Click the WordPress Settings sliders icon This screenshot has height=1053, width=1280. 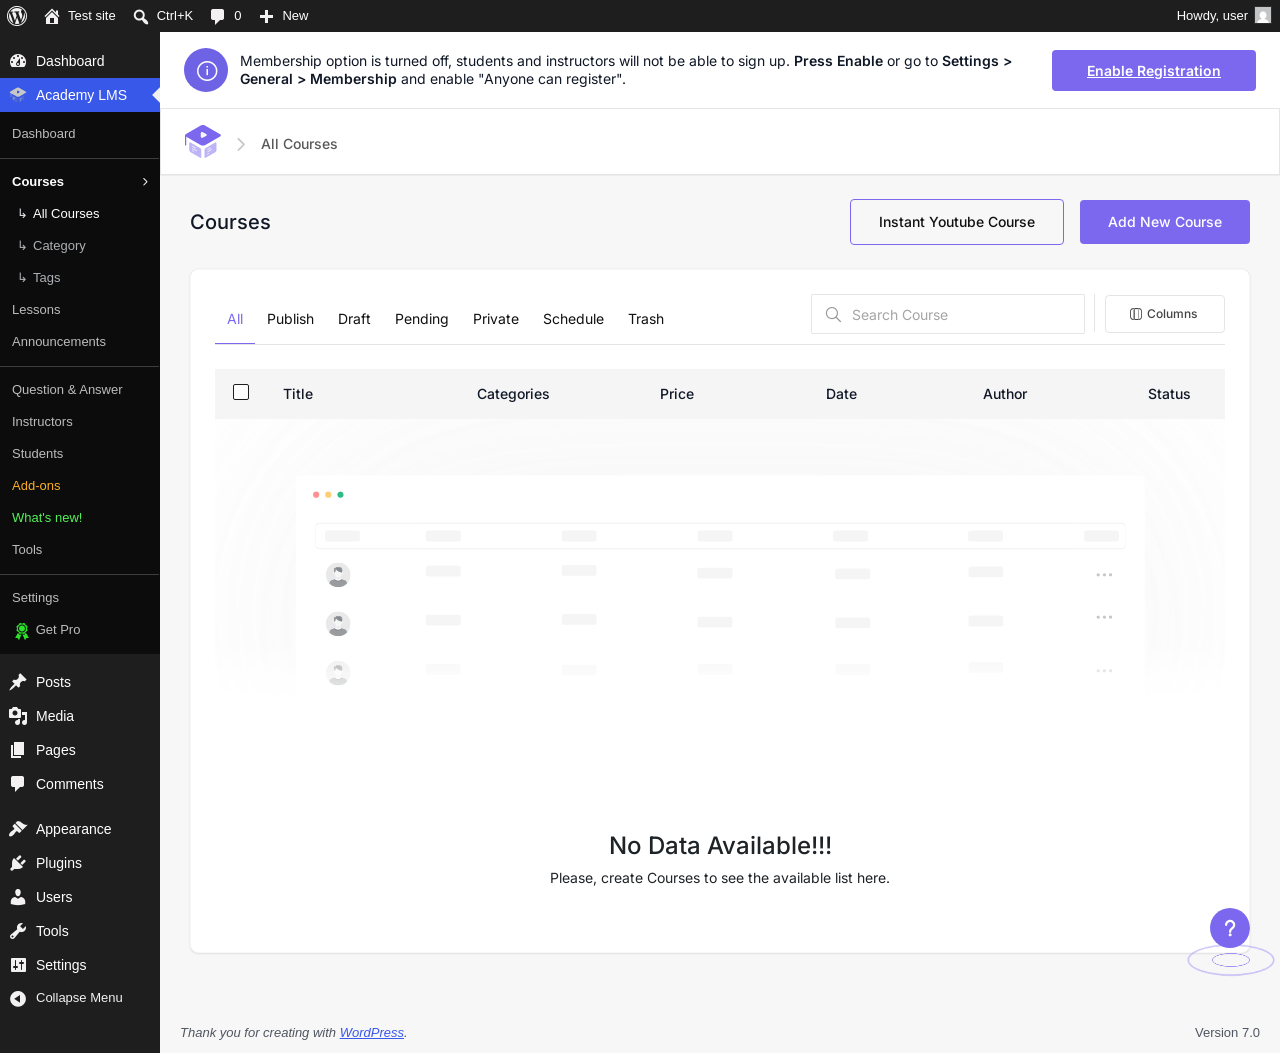(18, 965)
